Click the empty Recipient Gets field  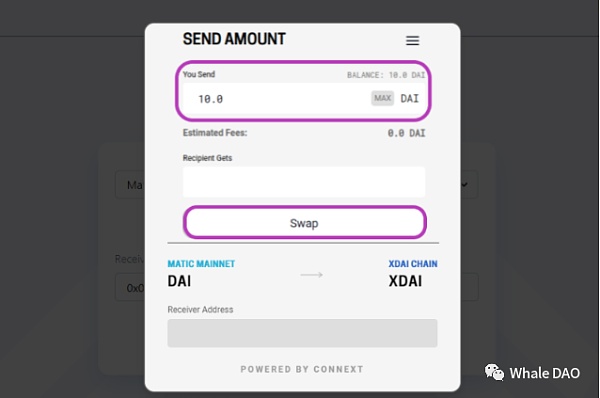(304, 182)
